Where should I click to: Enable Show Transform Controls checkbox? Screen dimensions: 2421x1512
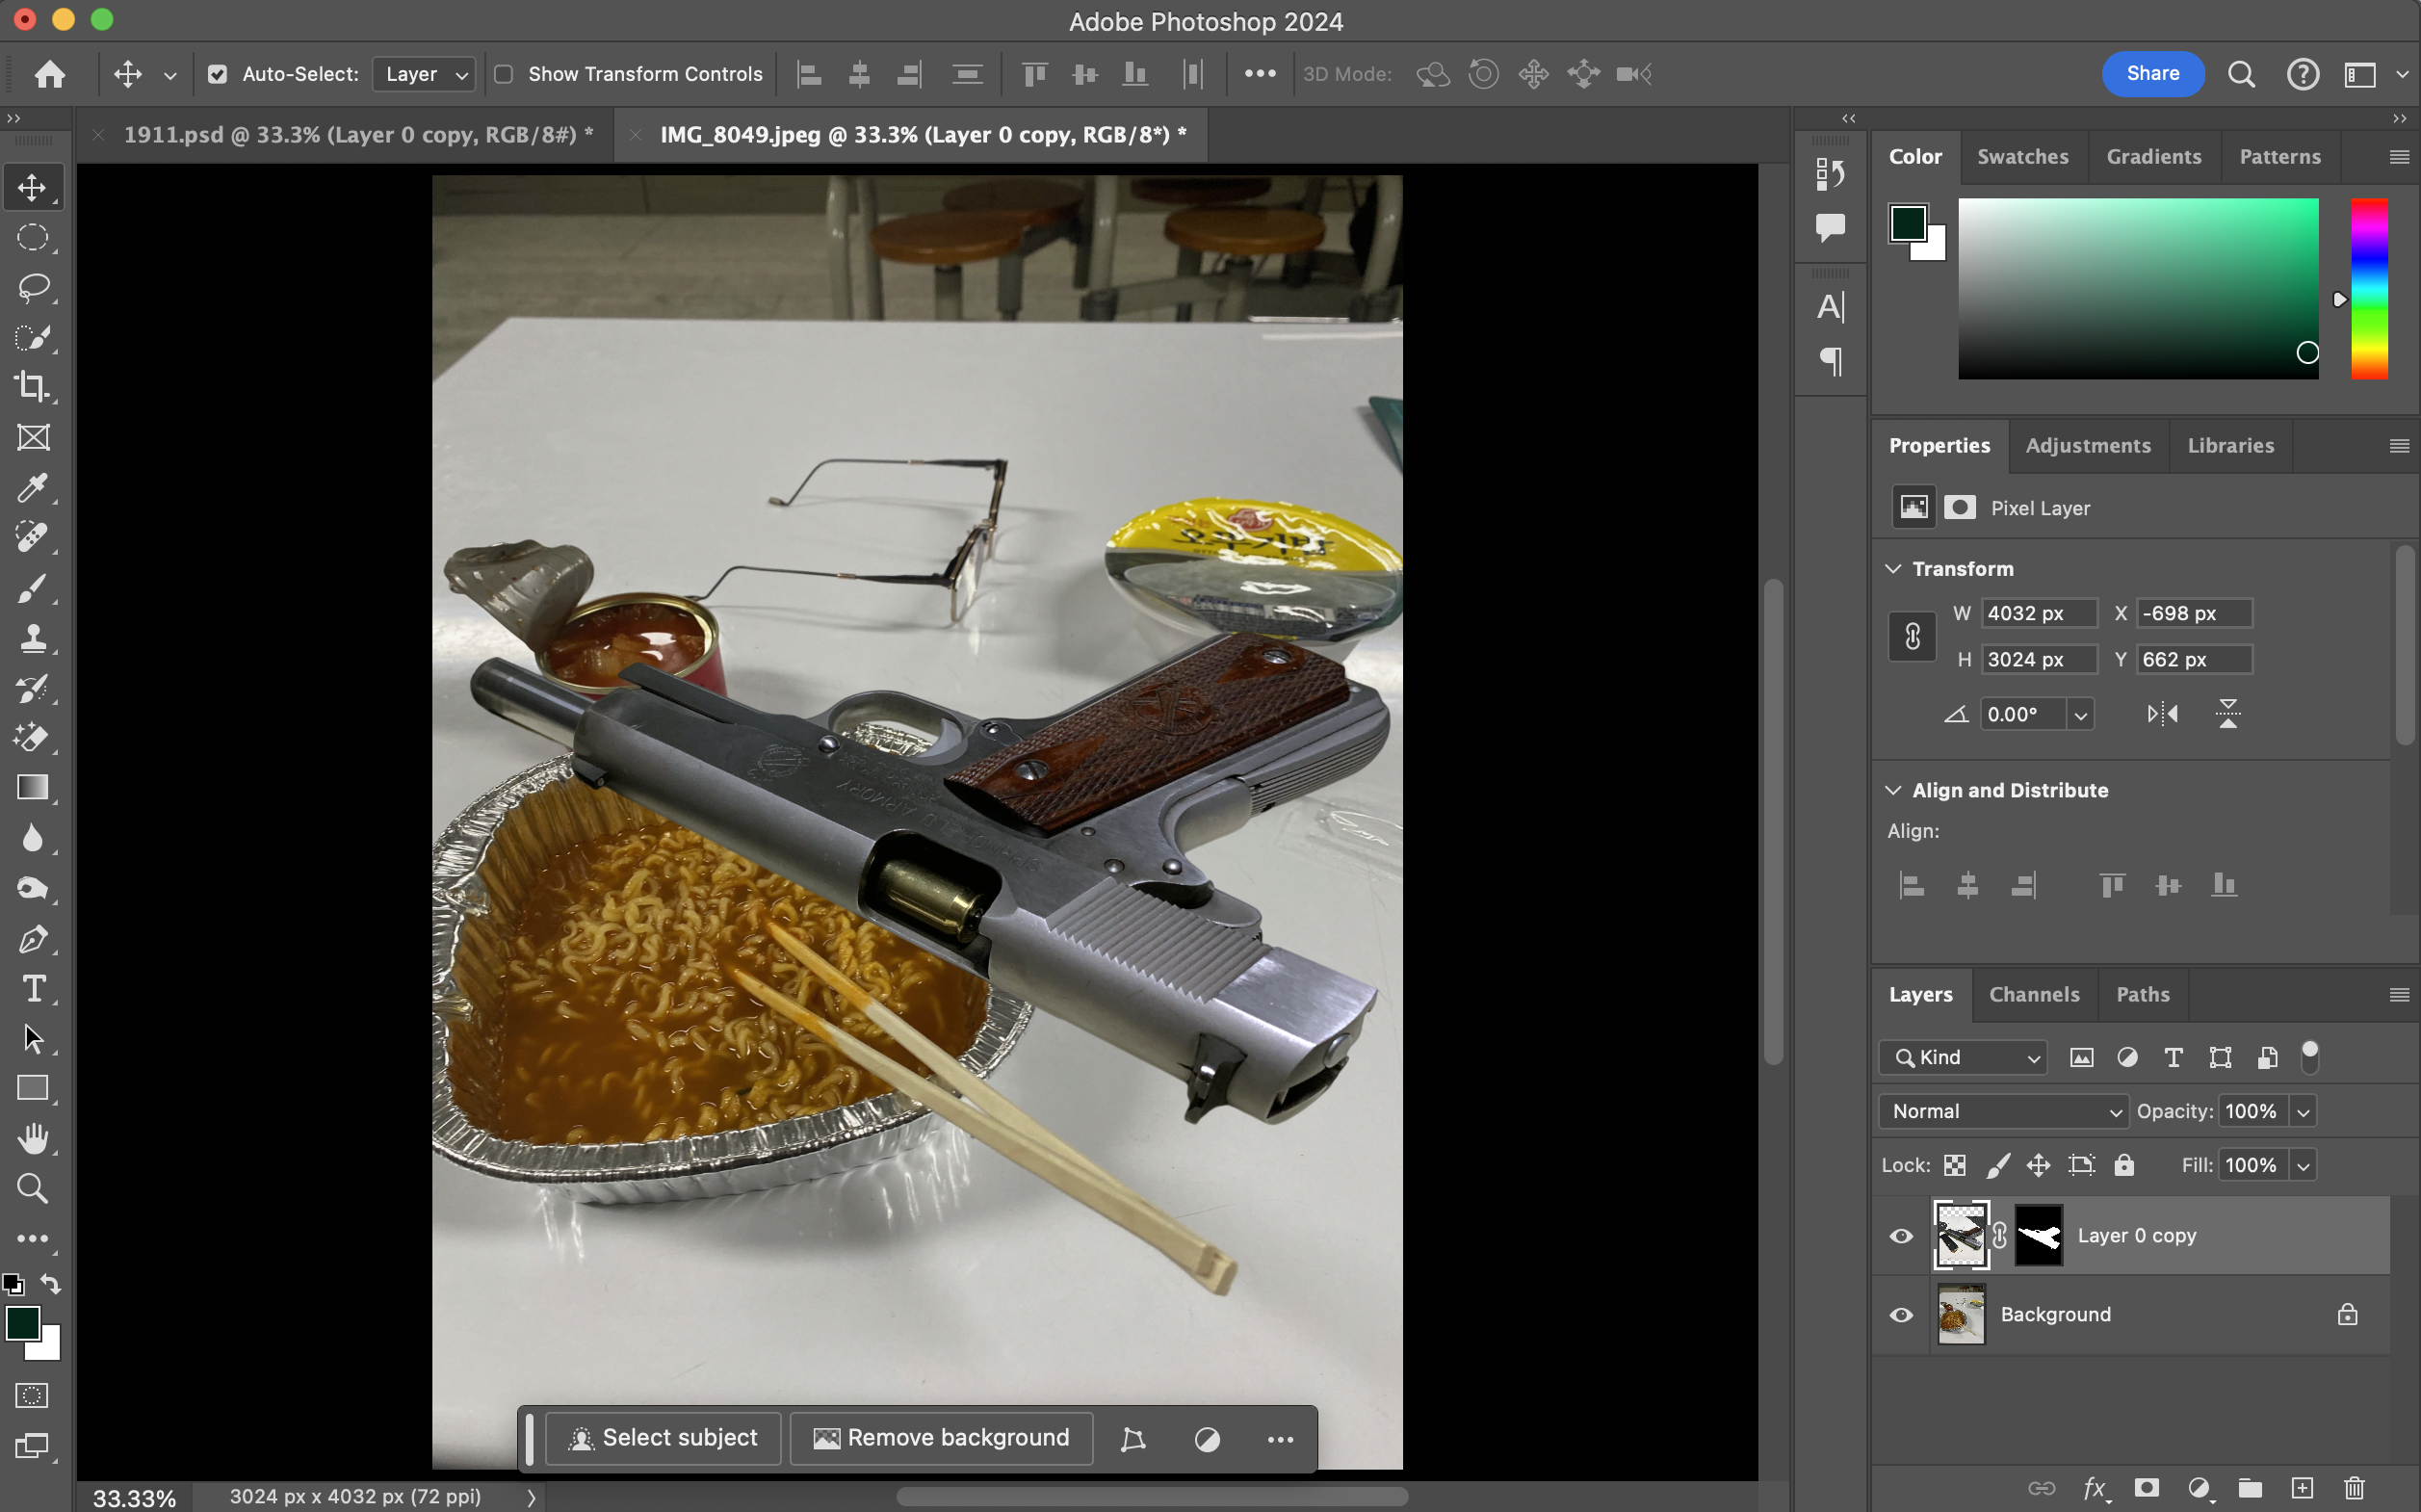tap(504, 74)
